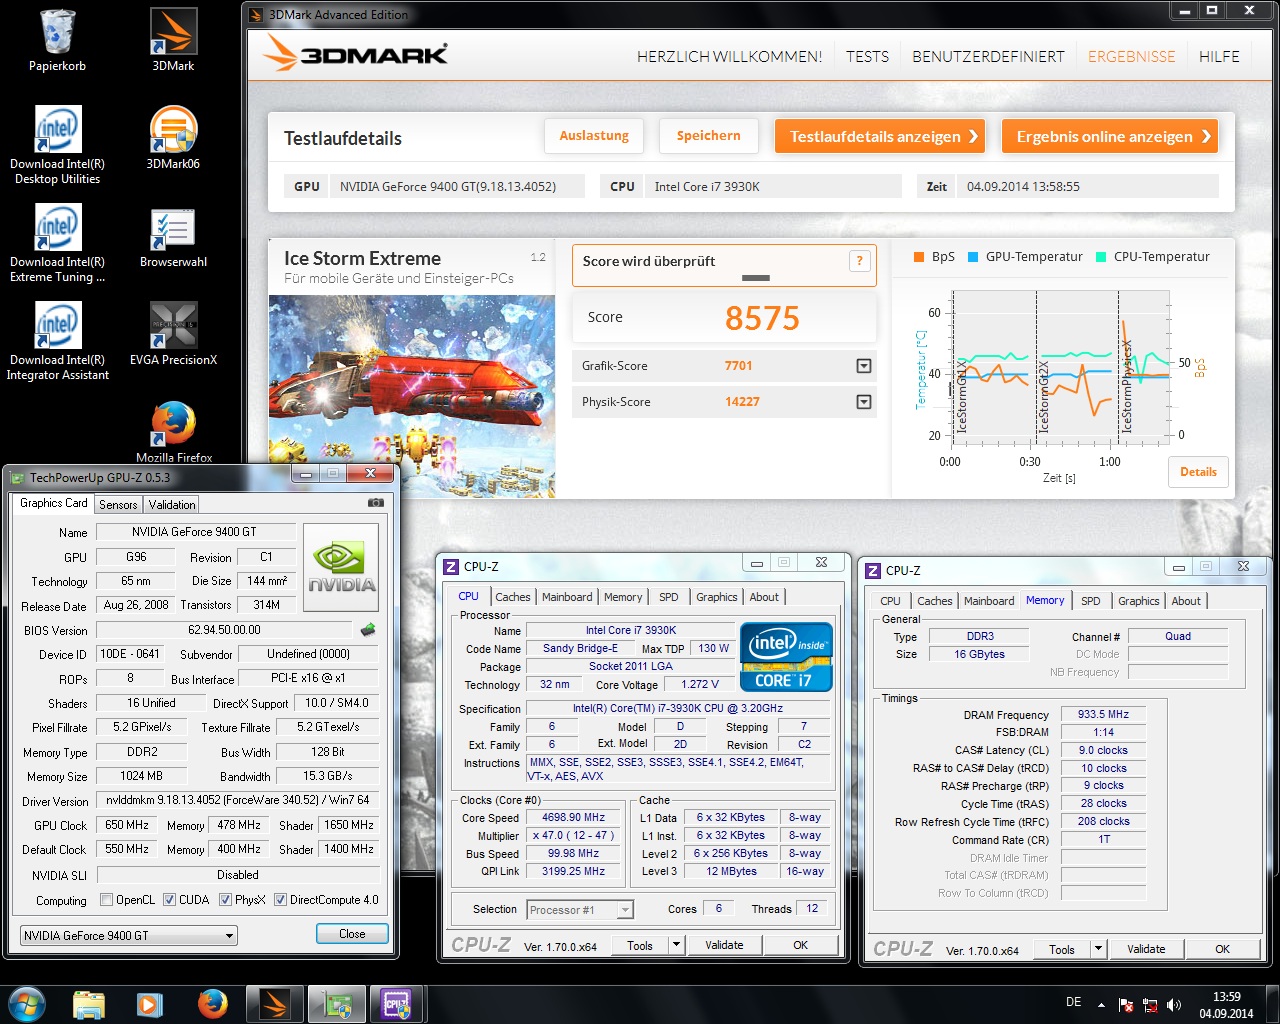The width and height of the screenshot is (1280, 1024).
Task: Click the Tools button in CPU-Z CPU window
Action: pyautogui.click(x=640, y=945)
